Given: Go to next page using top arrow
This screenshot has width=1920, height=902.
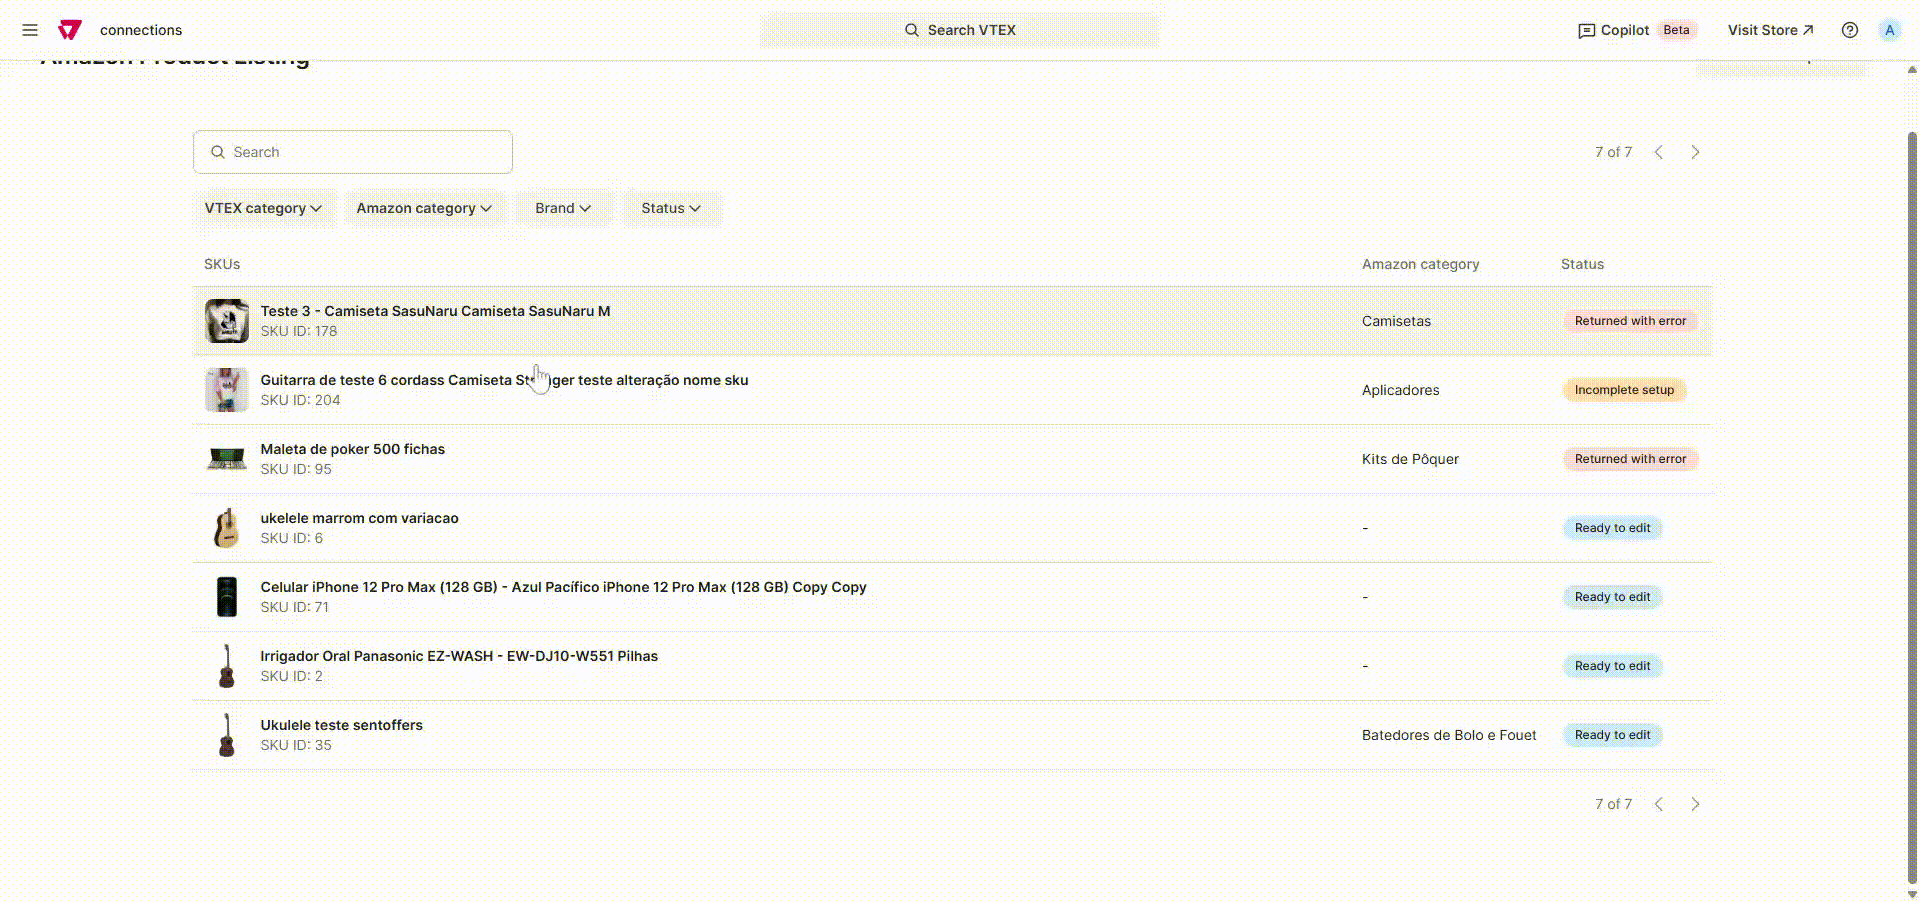Looking at the screenshot, I should (1695, 152).
